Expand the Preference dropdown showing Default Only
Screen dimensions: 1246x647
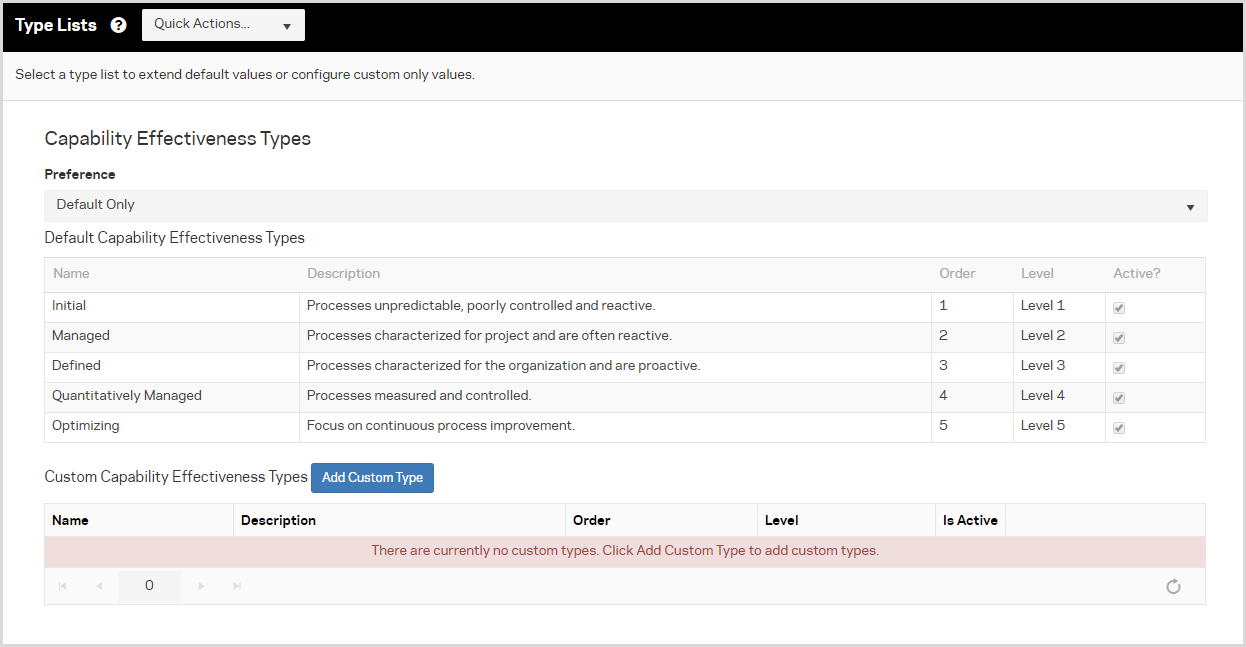[x=625, y=206]
